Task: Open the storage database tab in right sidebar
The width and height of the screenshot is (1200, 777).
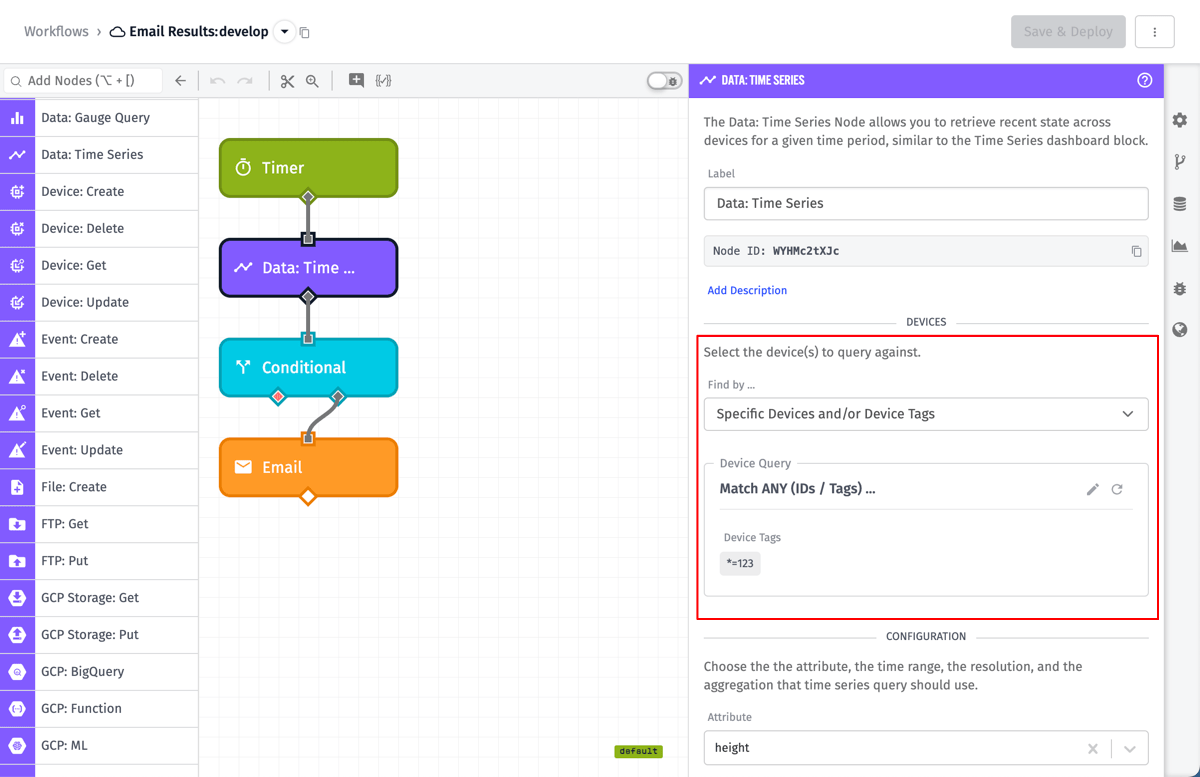Action: [x=1180, y=204]
